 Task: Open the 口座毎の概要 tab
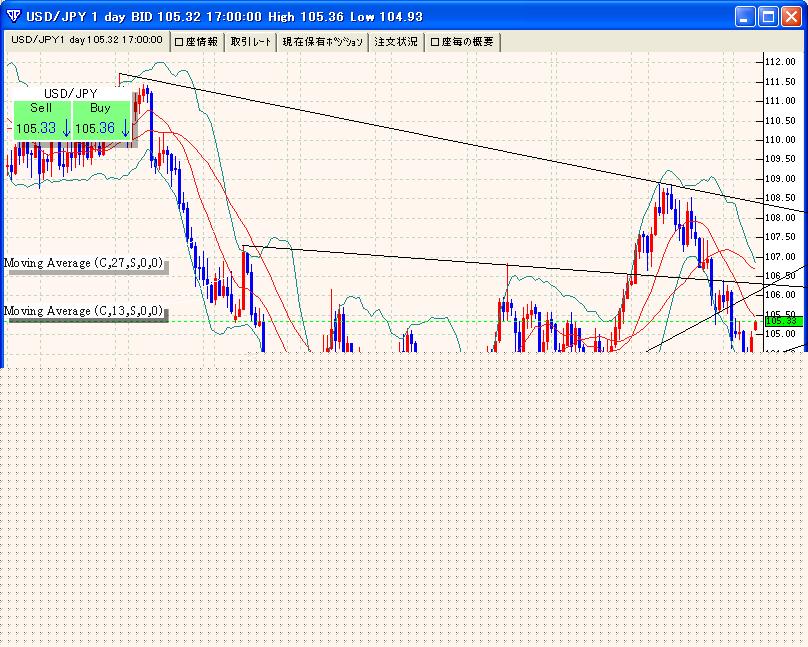pyautogui.click(x=462, y=42)
